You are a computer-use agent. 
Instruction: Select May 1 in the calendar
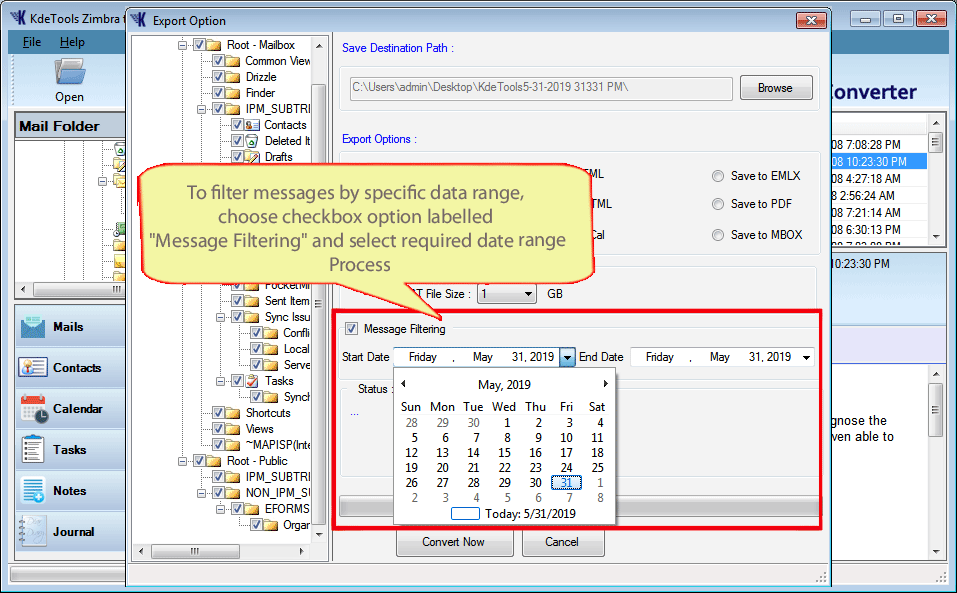[507, 422]
